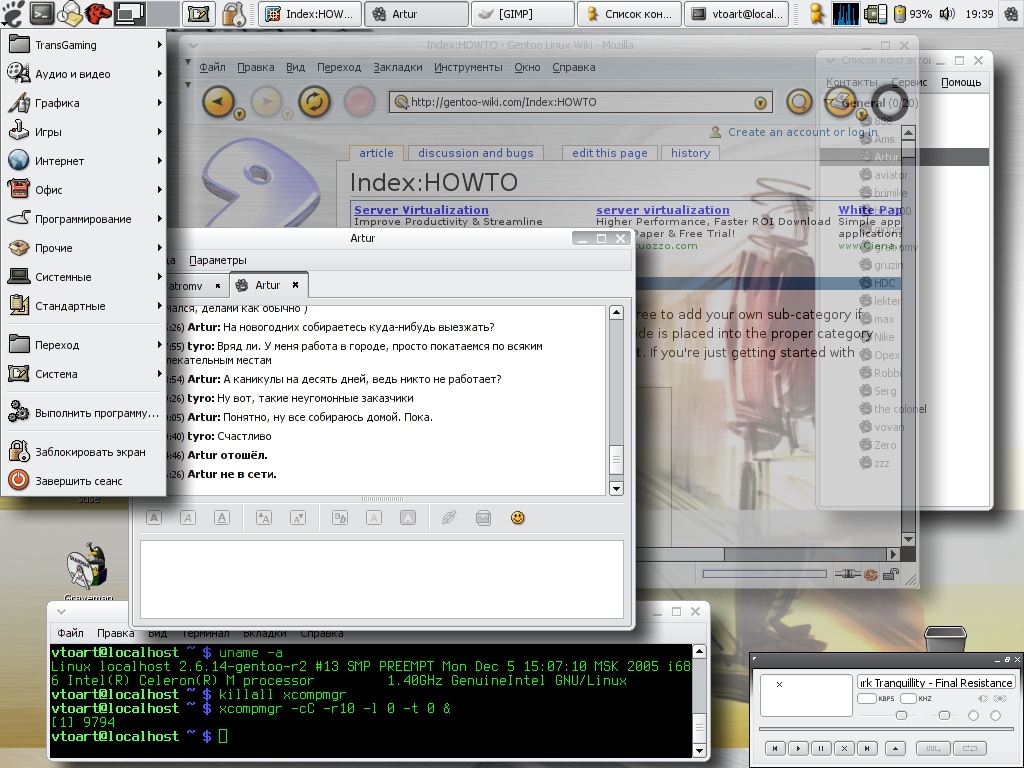Open volume control in system tray

coord(947,13)
